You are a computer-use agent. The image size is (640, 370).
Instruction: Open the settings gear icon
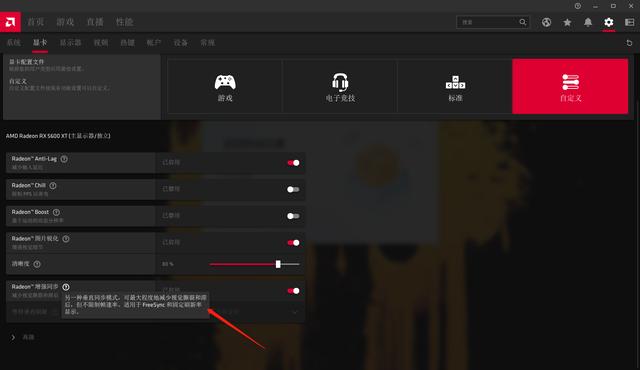pos(609,22)
